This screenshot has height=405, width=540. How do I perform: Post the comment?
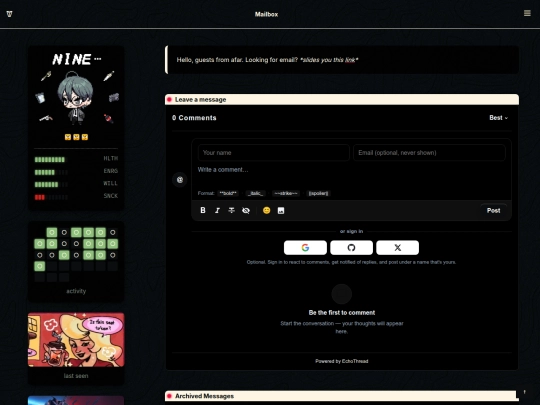click(x=493, y=210)
